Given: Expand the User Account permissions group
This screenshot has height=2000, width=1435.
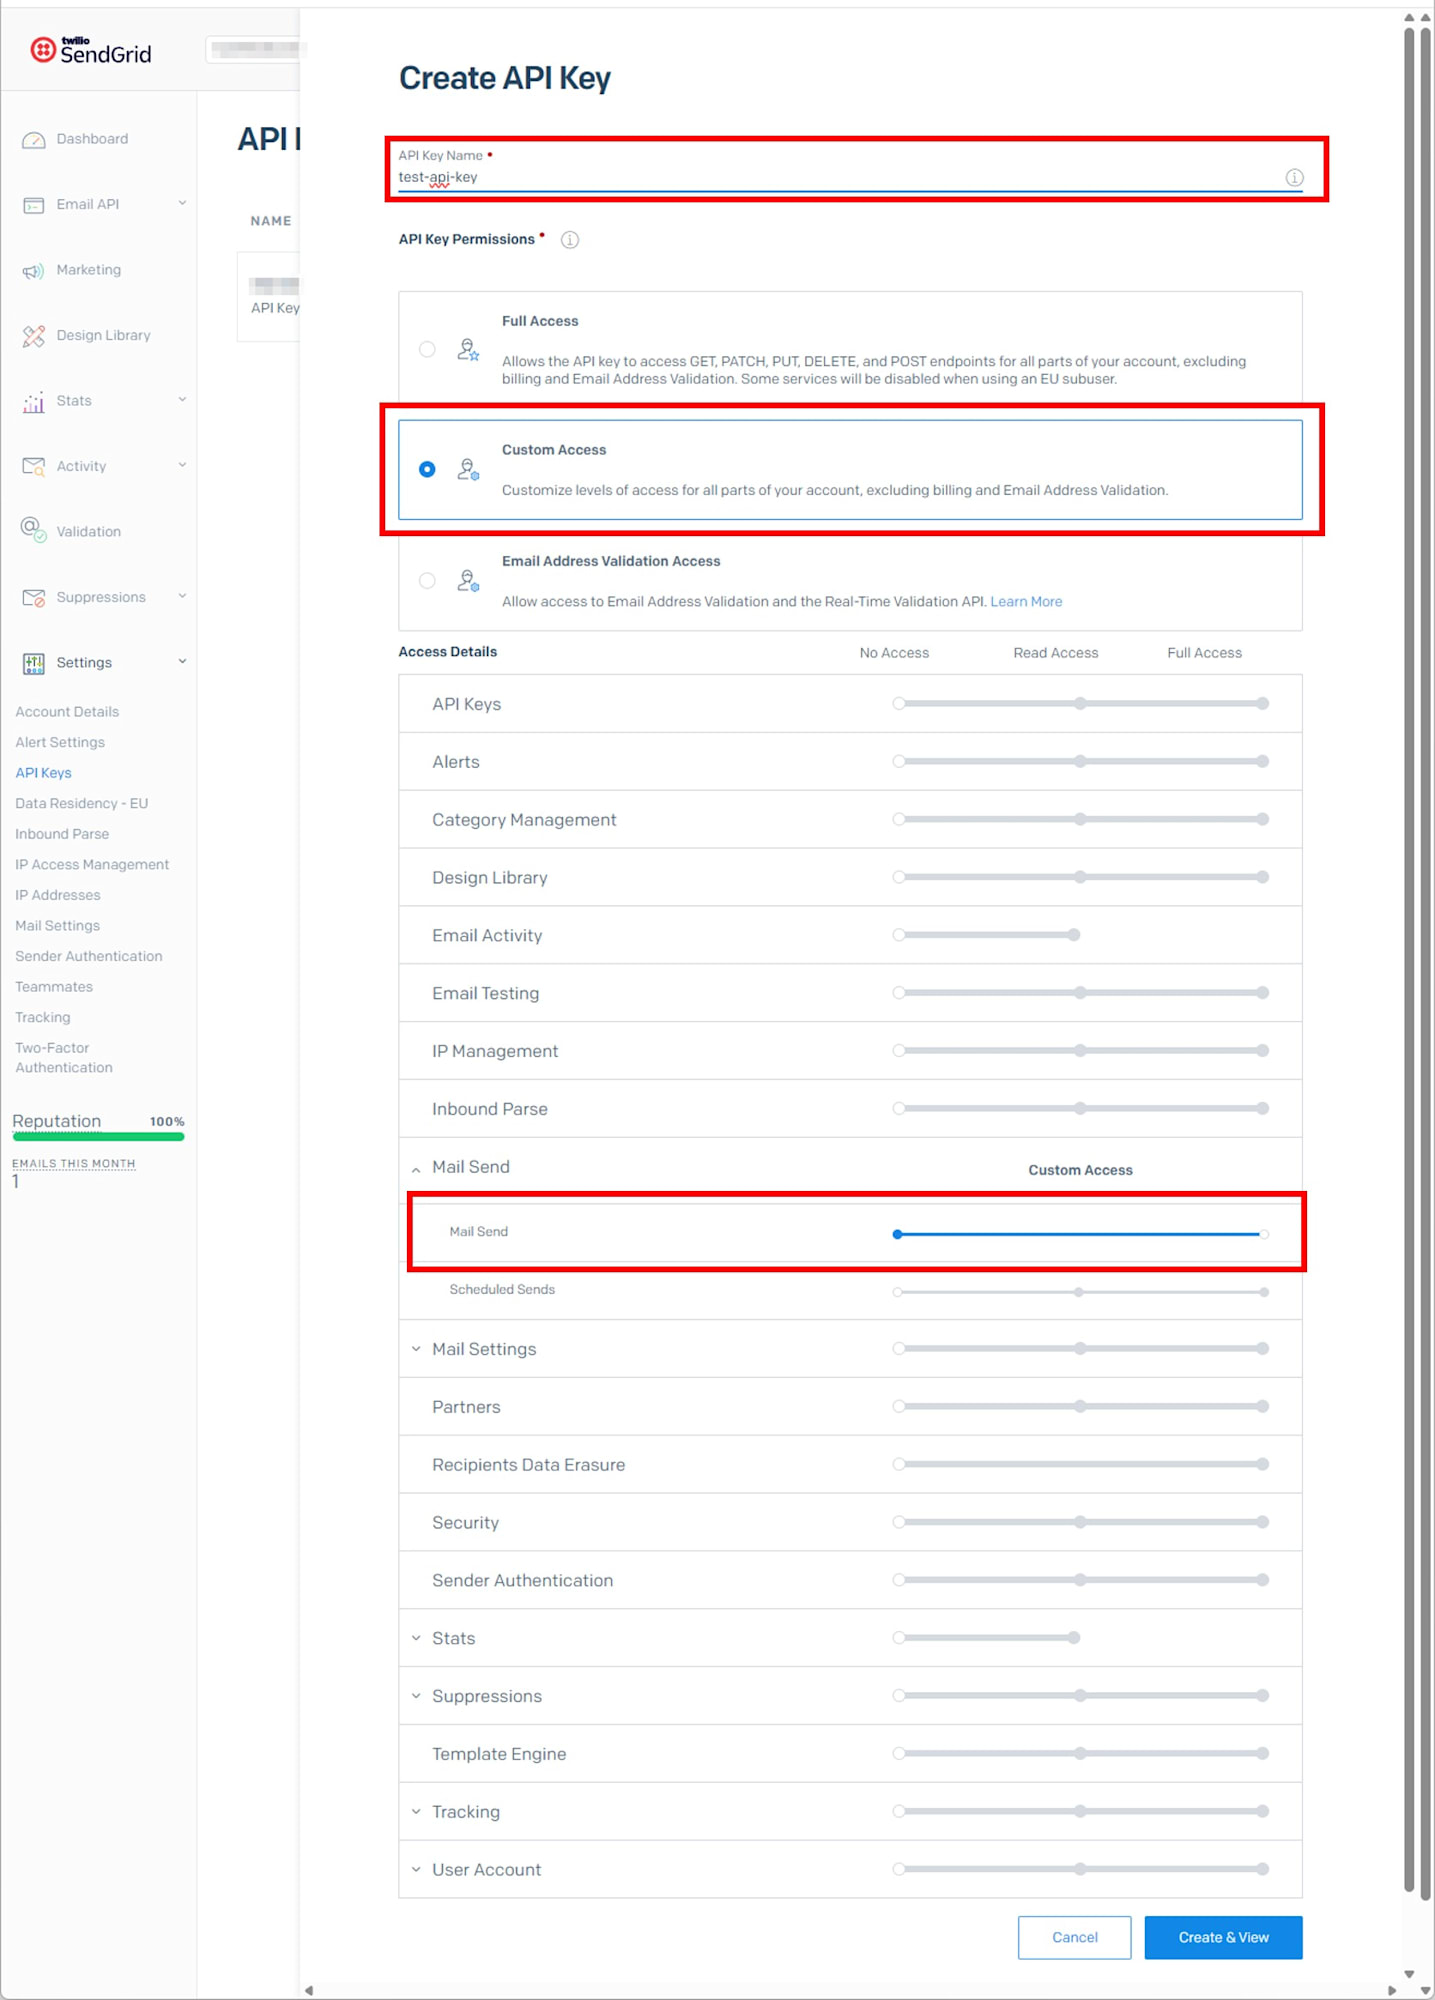Looking at the screenshot, I should (x=416, y=1870).
